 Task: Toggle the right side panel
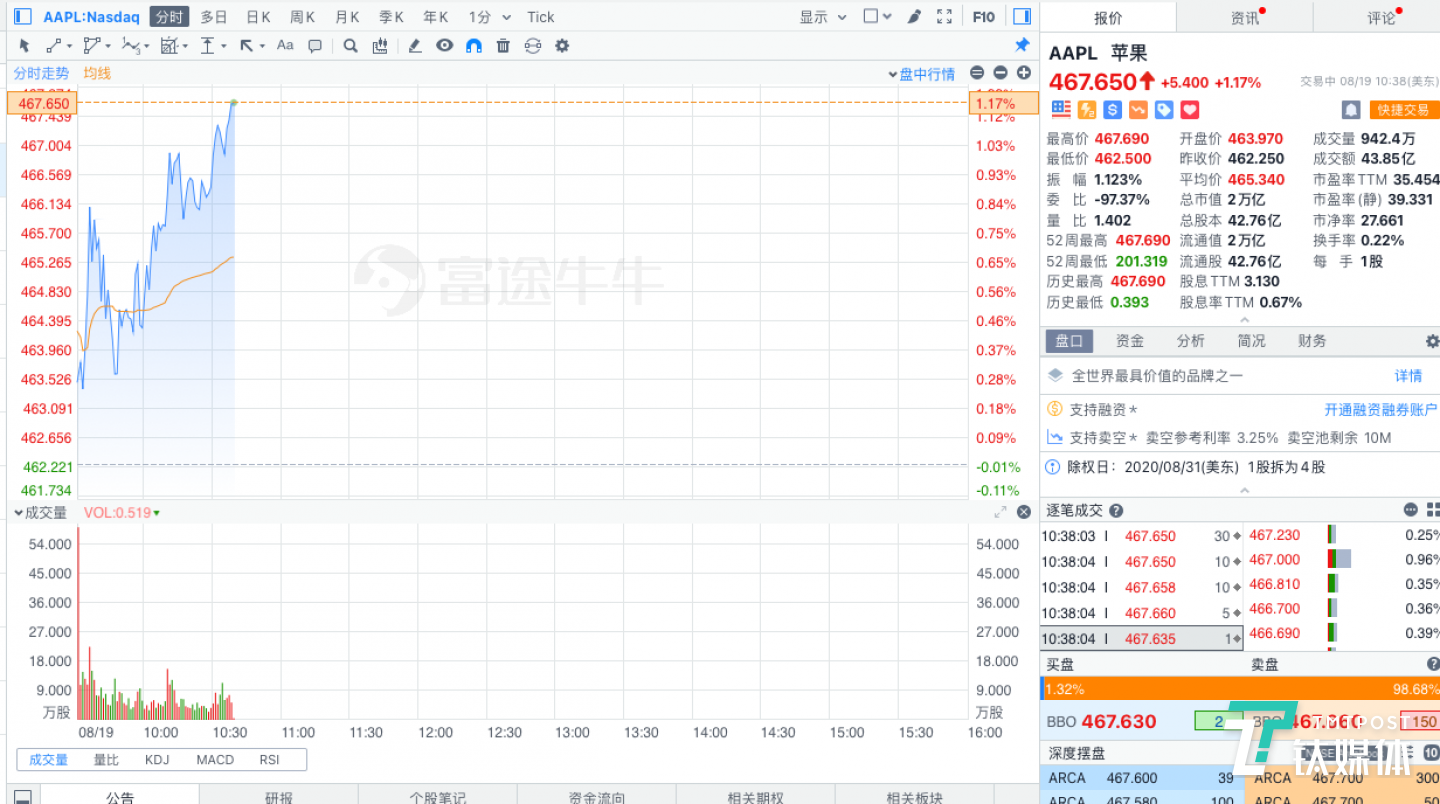(1022, 17)
